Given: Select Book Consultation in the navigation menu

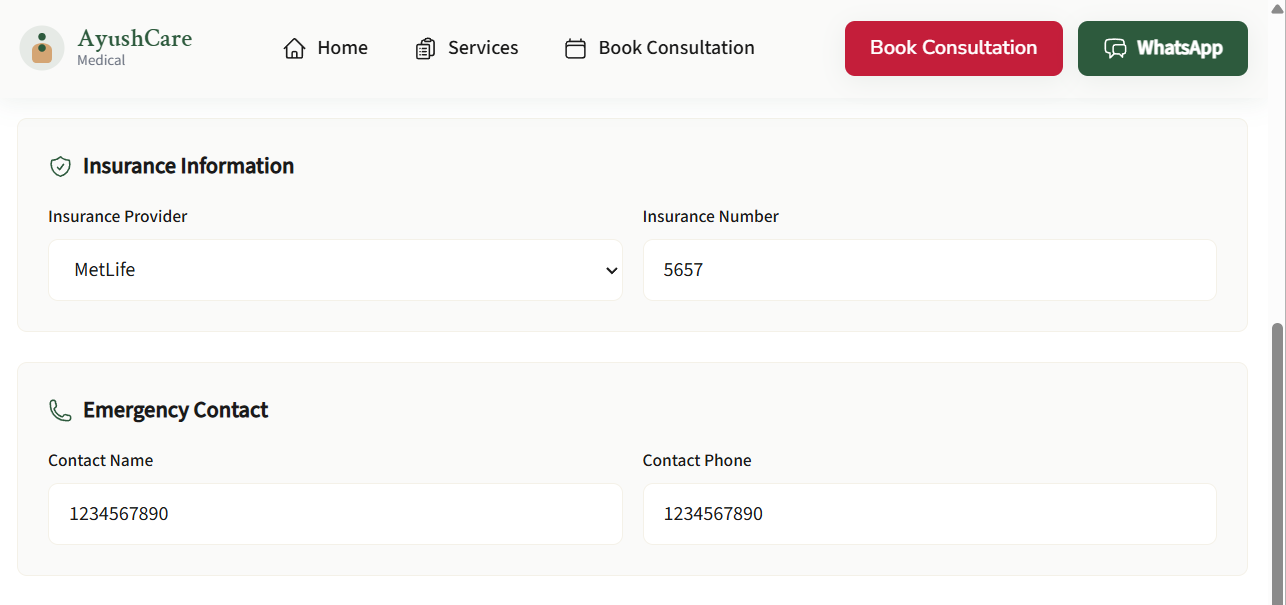Looking at the screenshot, I should (676, 48).
